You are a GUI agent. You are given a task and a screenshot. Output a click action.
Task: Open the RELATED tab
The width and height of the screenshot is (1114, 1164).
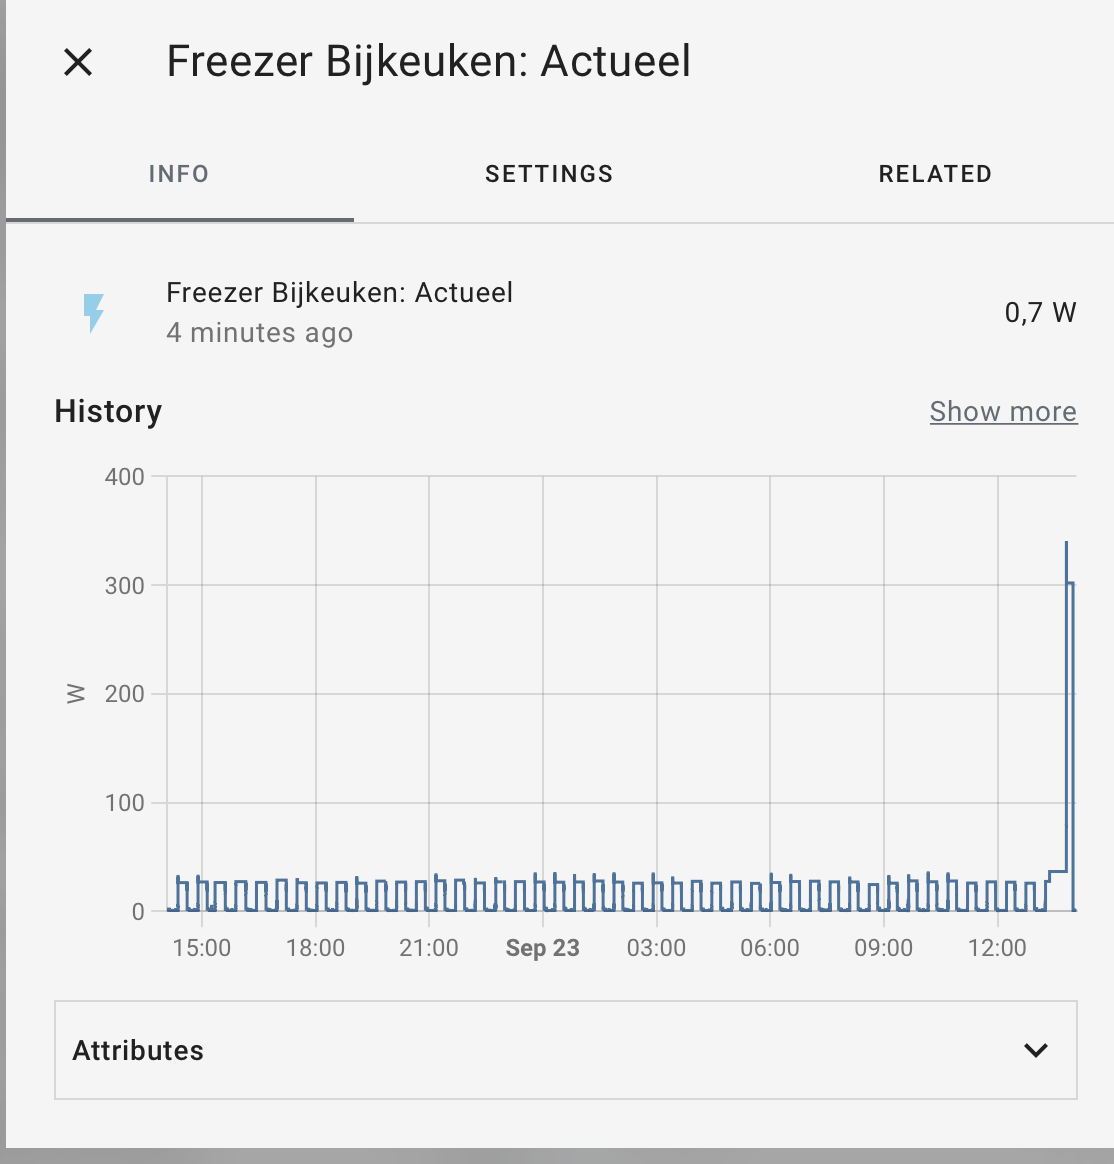(x=934, y=173)
